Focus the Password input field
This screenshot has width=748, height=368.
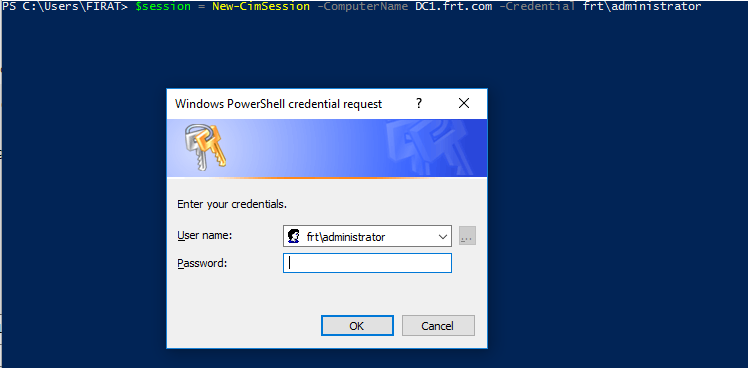pyautogui.click(x=367, y=263)
